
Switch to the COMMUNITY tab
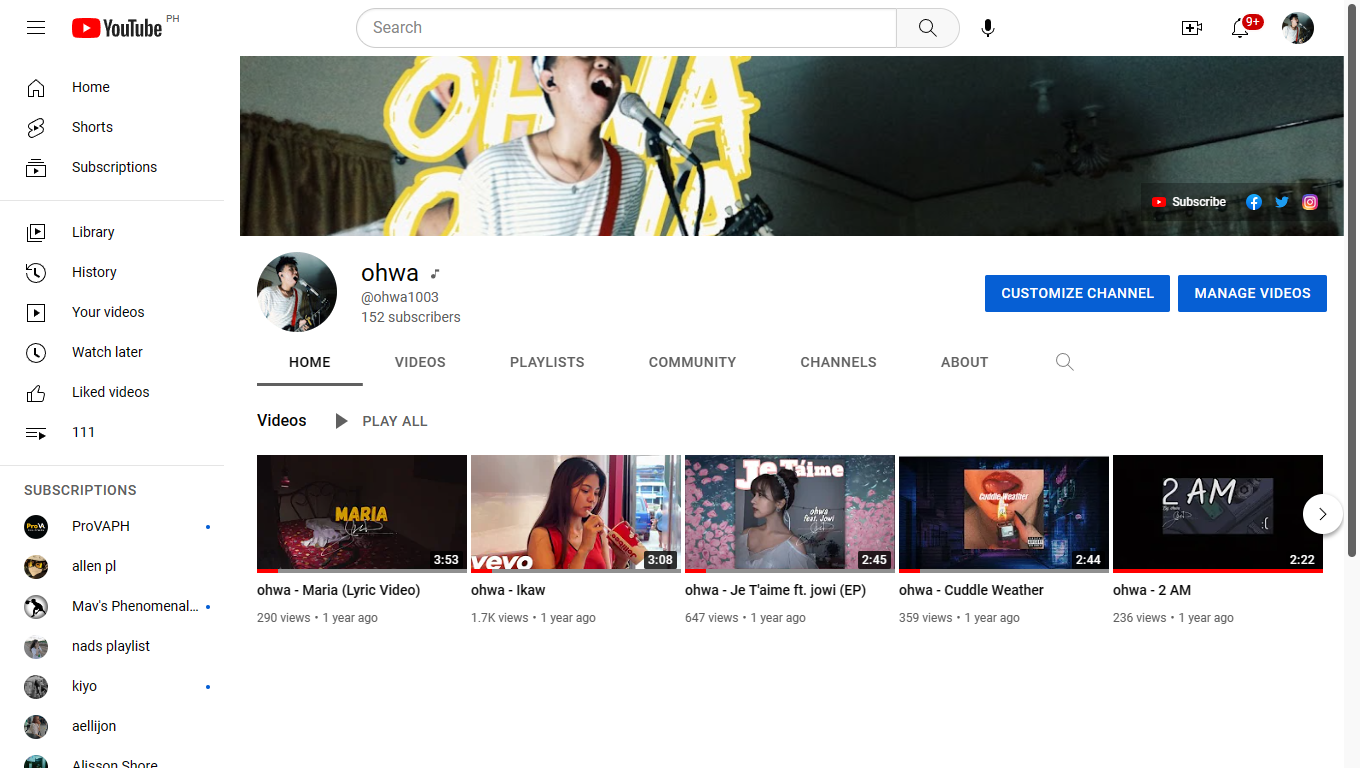[692, 362]
